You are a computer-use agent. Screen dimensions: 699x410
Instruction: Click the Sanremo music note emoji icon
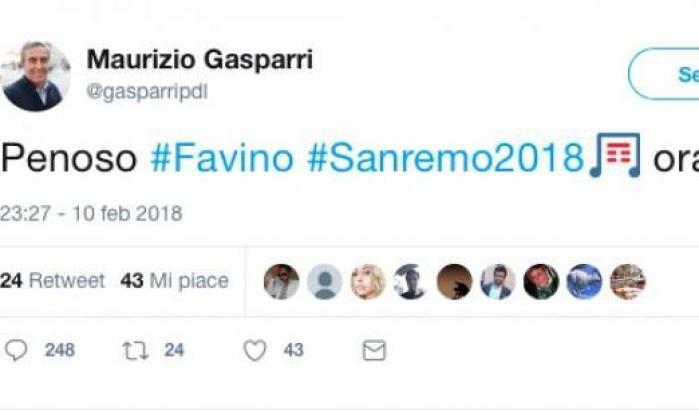click(615, 155)
